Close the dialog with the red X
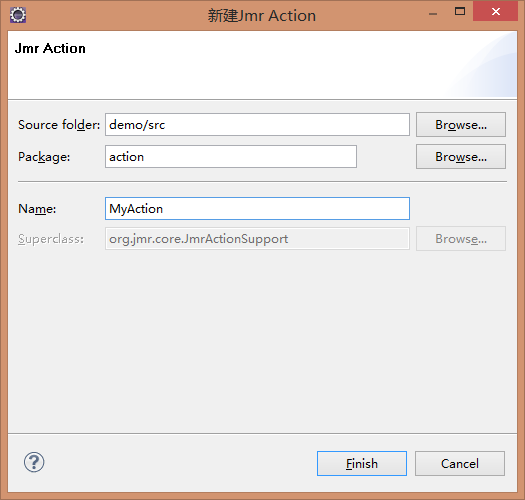Screen dimensions: 525x500 [x=496, y=11]
